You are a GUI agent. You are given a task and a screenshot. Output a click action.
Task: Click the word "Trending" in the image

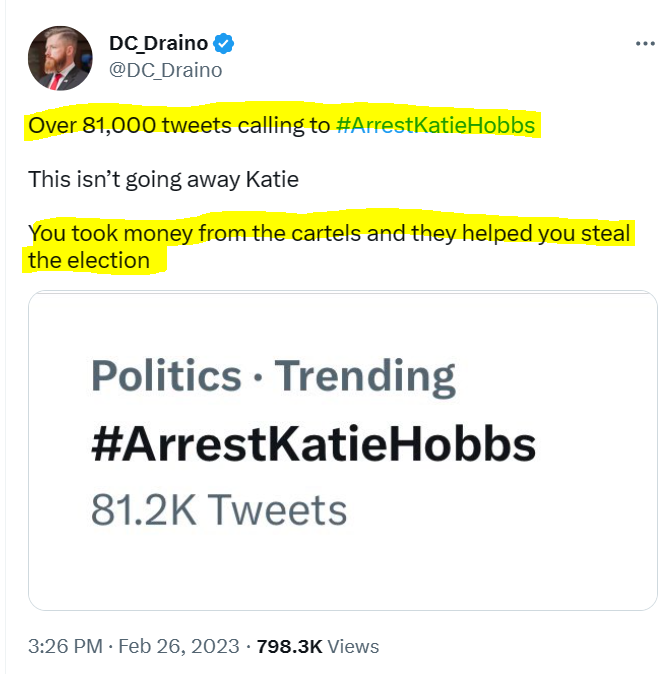point(365,377)
